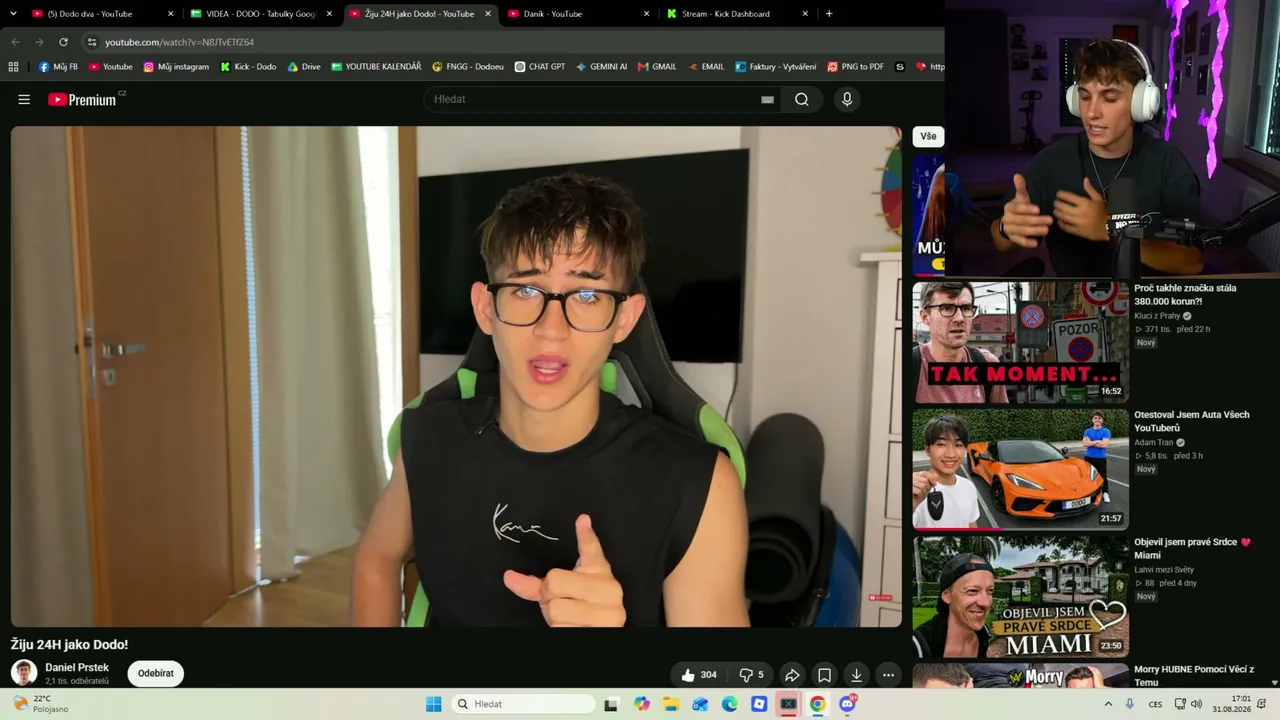Select the Vše filter chip
Viewport: 1280px width, 720px height.
929,136
